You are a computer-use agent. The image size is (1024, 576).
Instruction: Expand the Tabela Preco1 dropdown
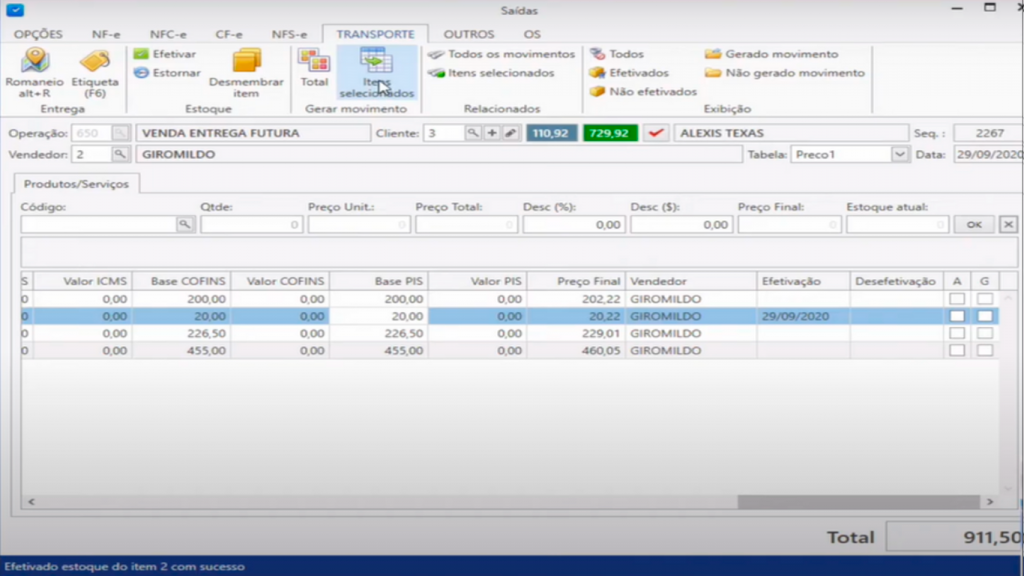[x=899, y=154]
